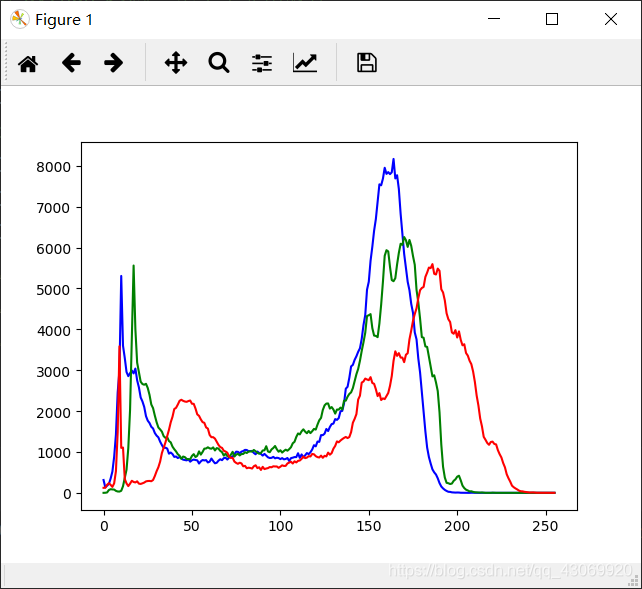Image resolution: width=642 pixels, height=589 pixels.
Task: Click the y-axis label 2000
Action: click(54, 412)
